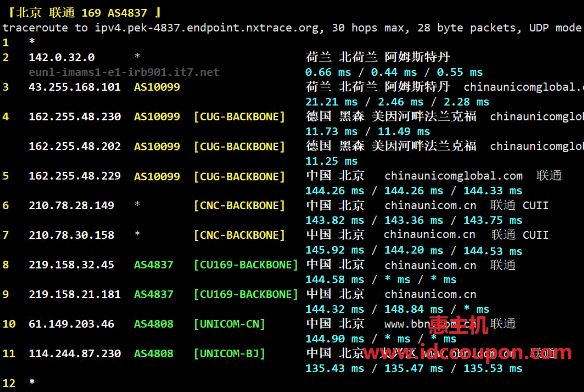
Task: Click CUG-BACKBONE tag on 162.255.48.229 row
Action: (x=239, y=176)
